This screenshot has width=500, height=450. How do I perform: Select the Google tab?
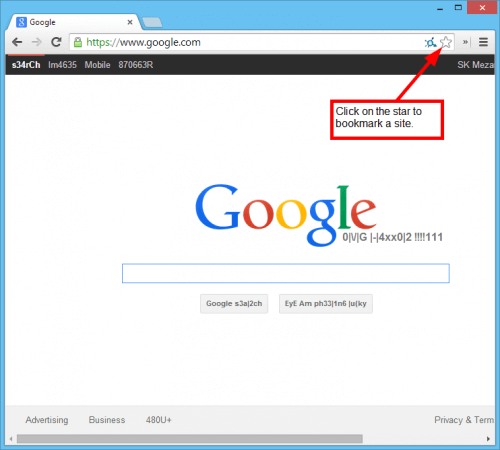pyautogui.click(x=75, y=22)
